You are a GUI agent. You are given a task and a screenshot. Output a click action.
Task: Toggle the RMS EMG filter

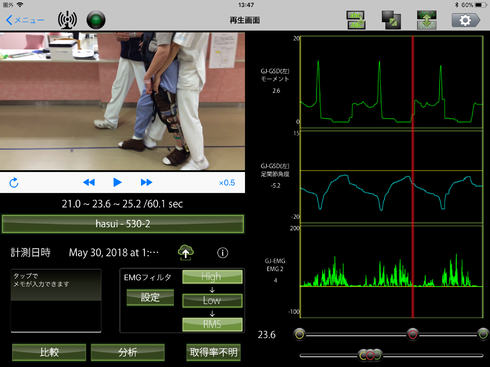[x=212, y=324]
